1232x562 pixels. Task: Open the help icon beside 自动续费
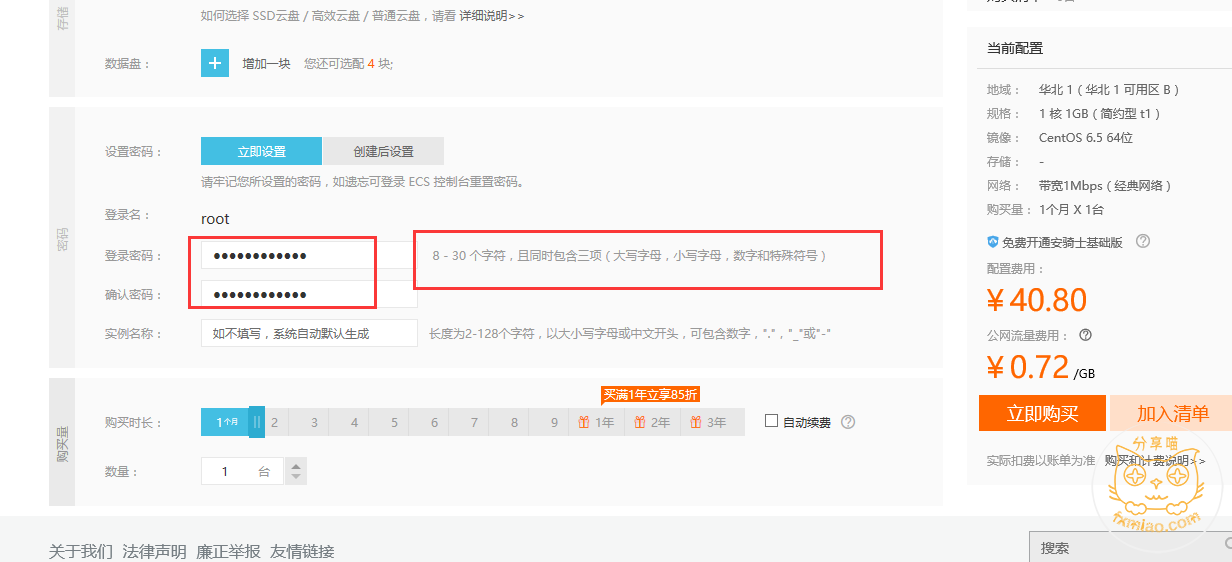[848, 422]
